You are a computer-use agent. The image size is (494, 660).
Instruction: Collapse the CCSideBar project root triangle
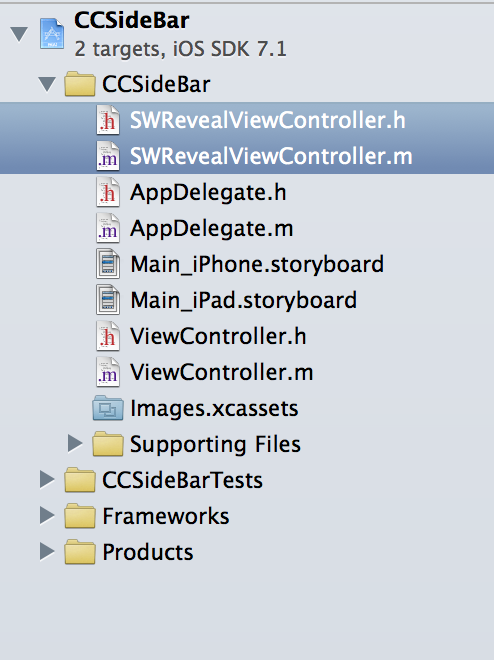click(x=19, y=34)
